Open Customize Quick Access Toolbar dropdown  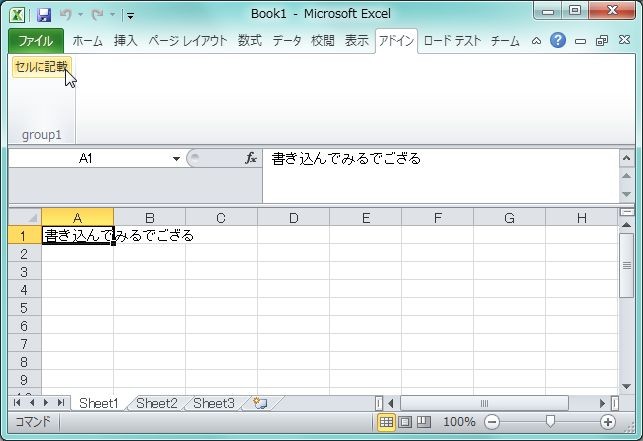[130, 16]
